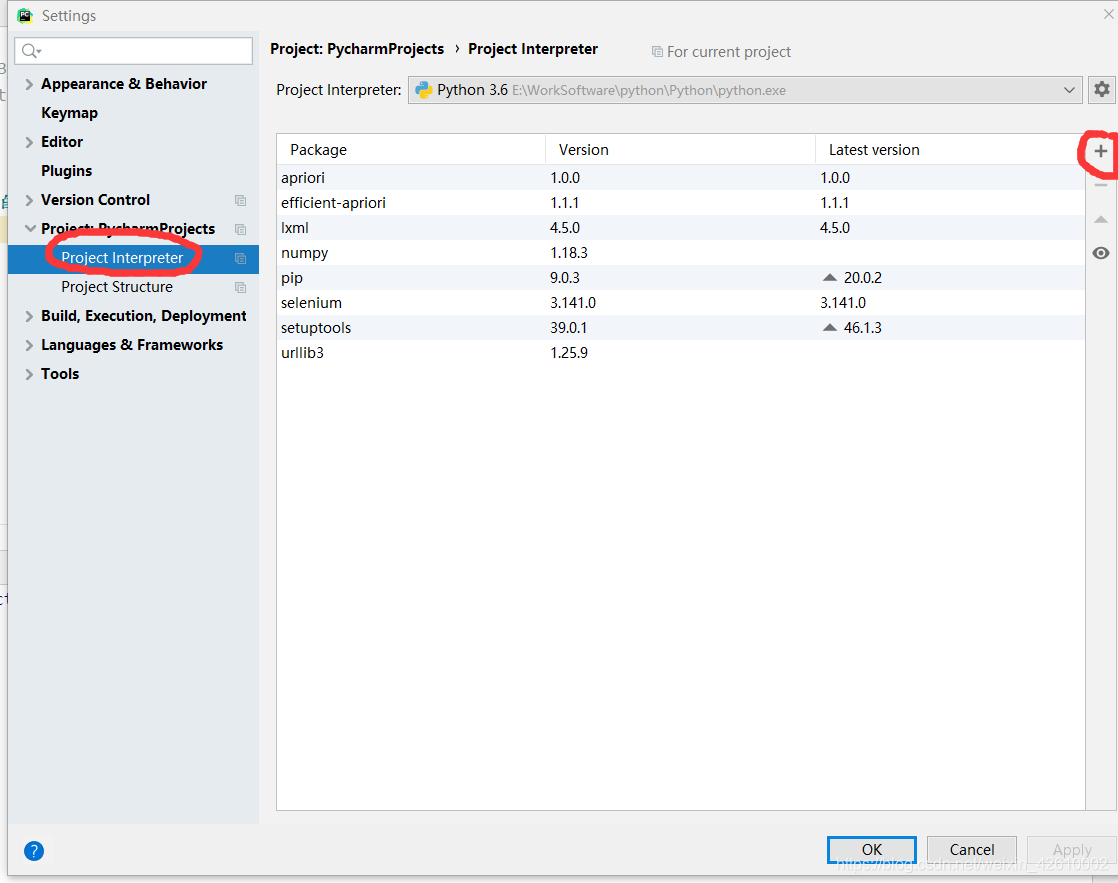The image size is (1118, 883).
Task: Click version 3.141.0 in Version column
Action: (x=573, y=302)
